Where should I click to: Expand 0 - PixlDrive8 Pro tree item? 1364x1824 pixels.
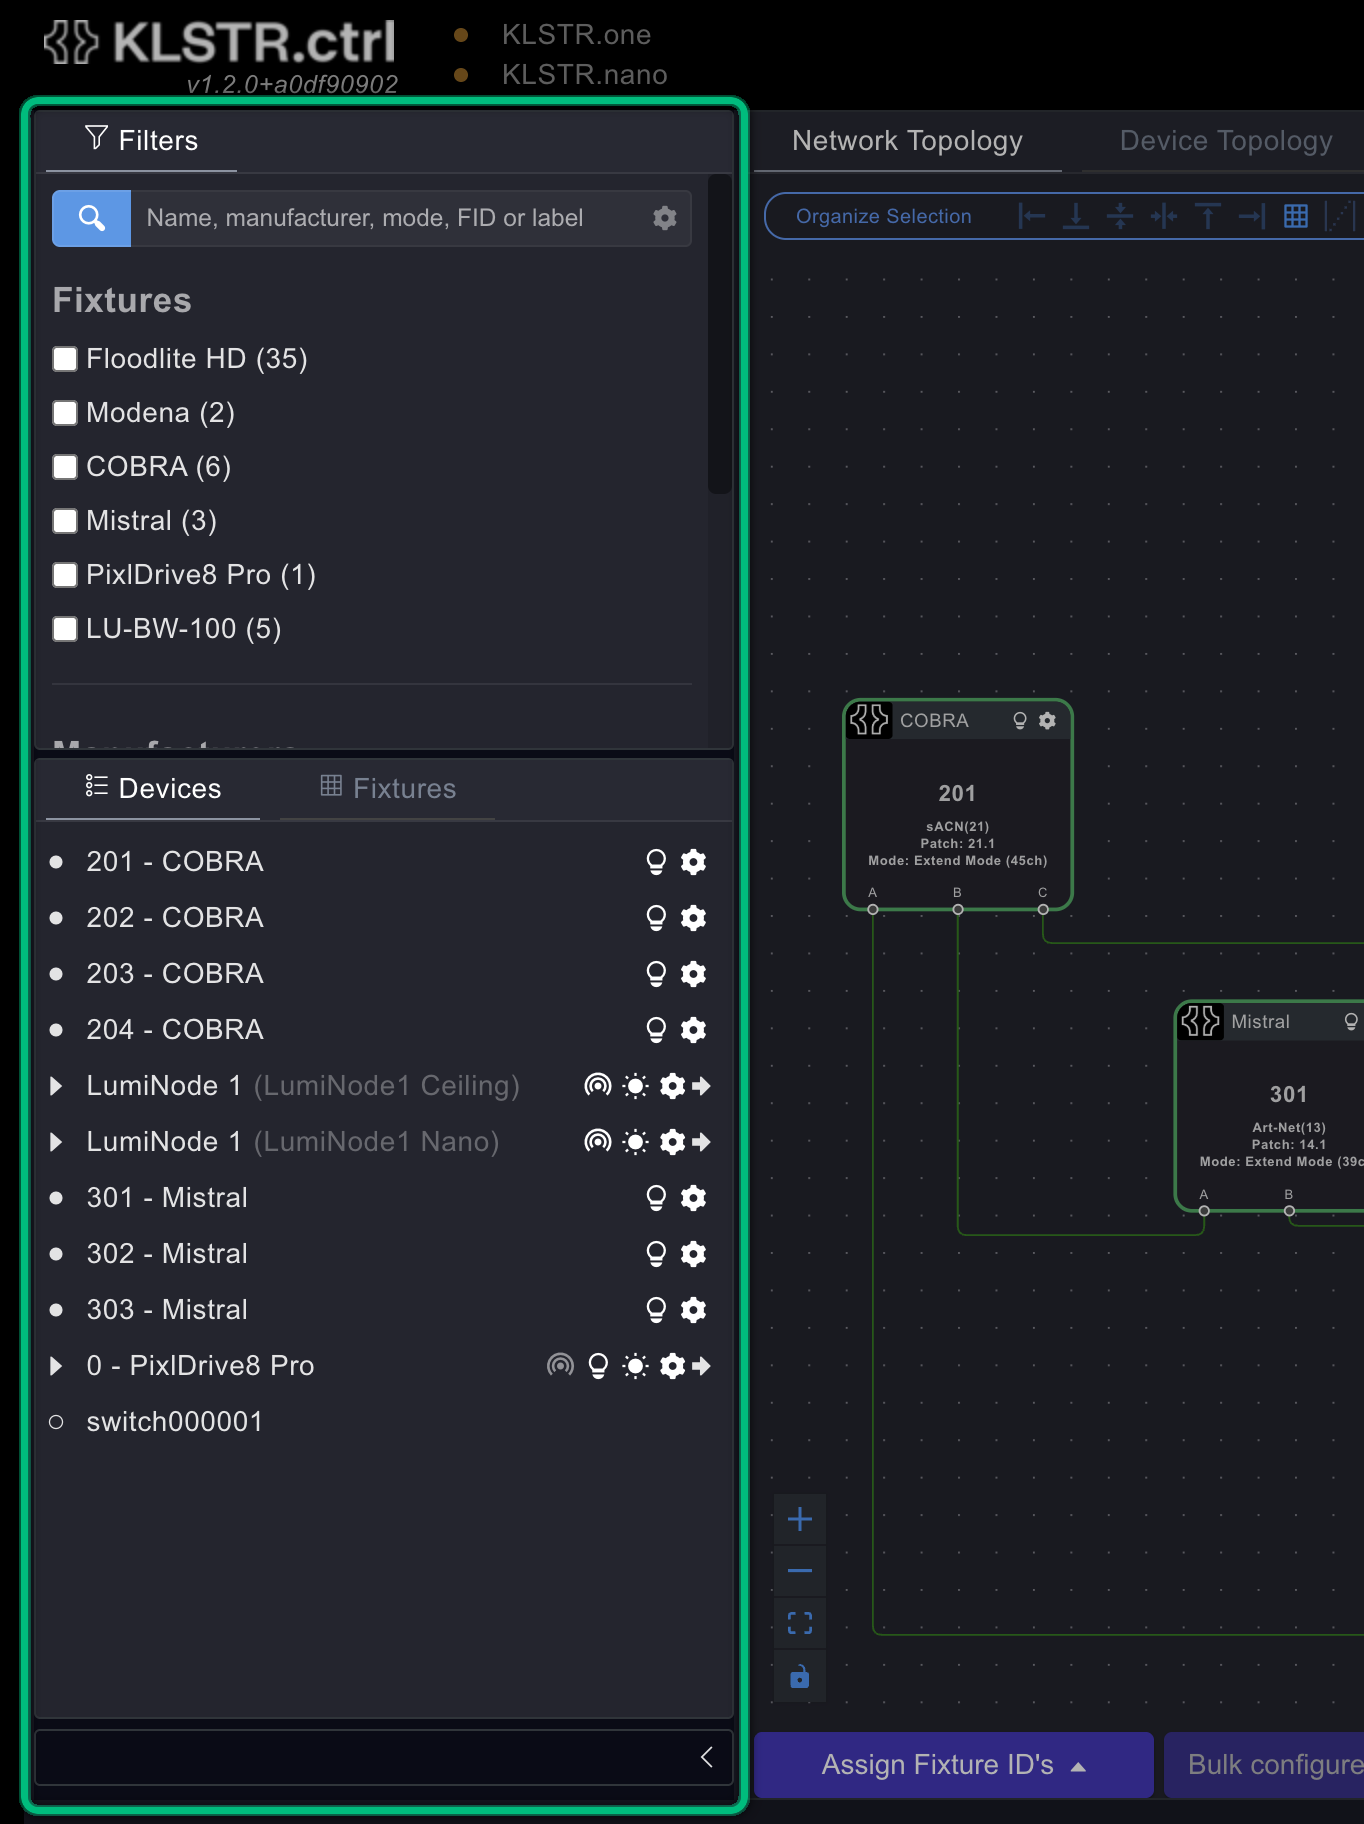(x=56, y=1366)
